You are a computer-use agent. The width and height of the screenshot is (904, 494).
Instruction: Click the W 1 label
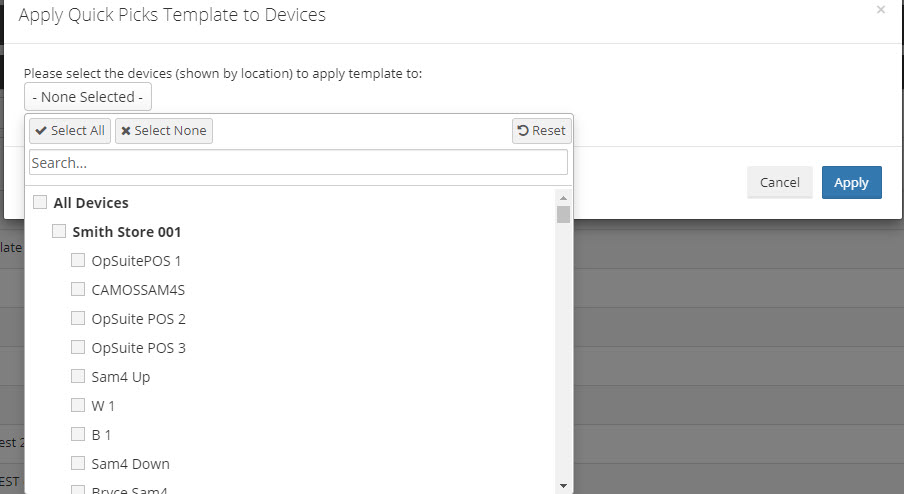103,406
